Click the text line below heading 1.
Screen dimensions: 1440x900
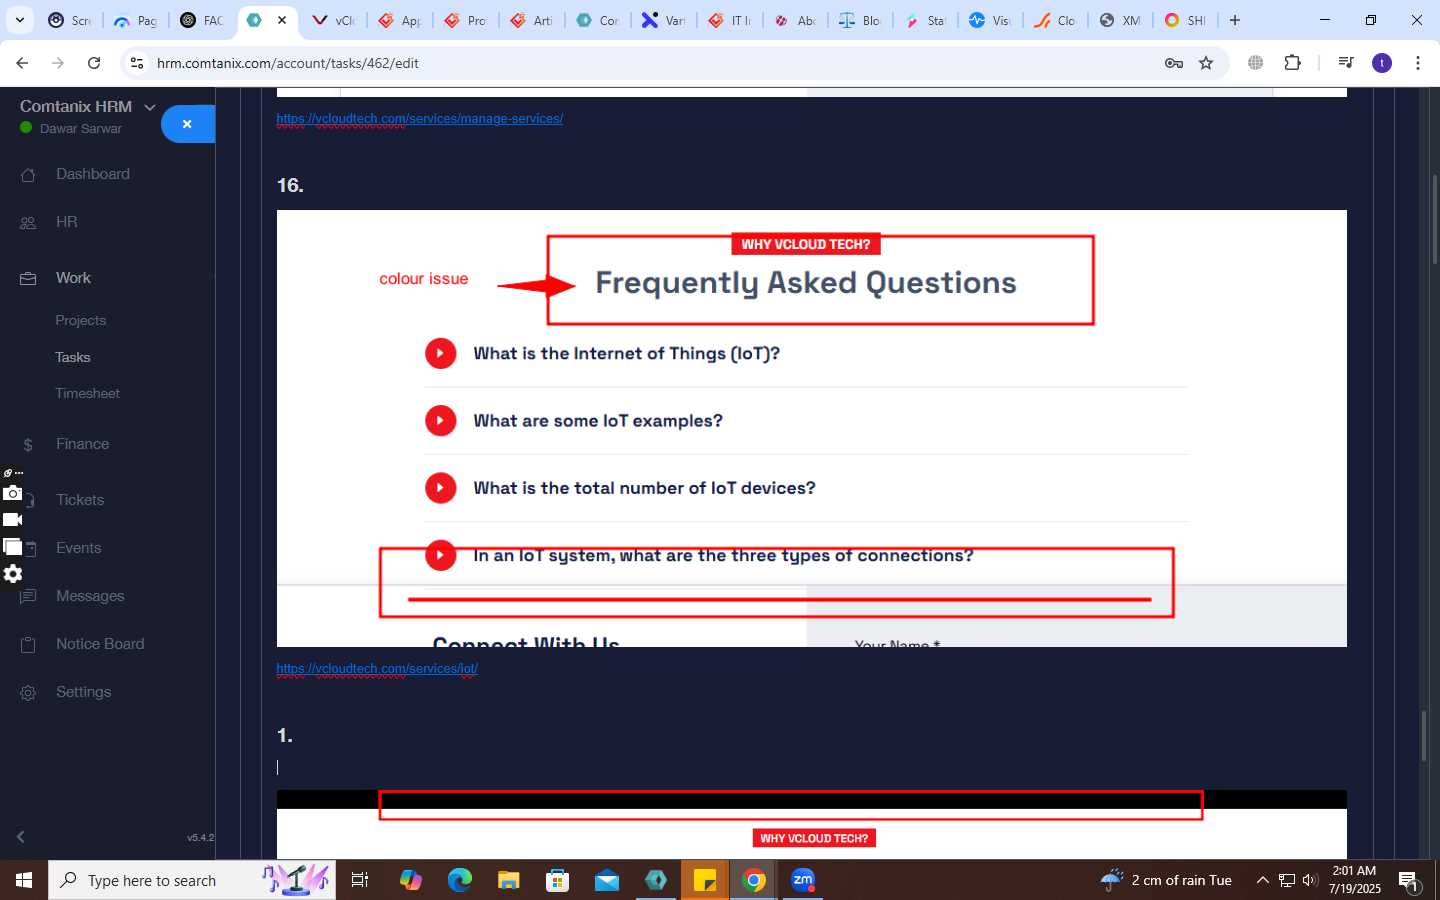(x=812, y=767)
